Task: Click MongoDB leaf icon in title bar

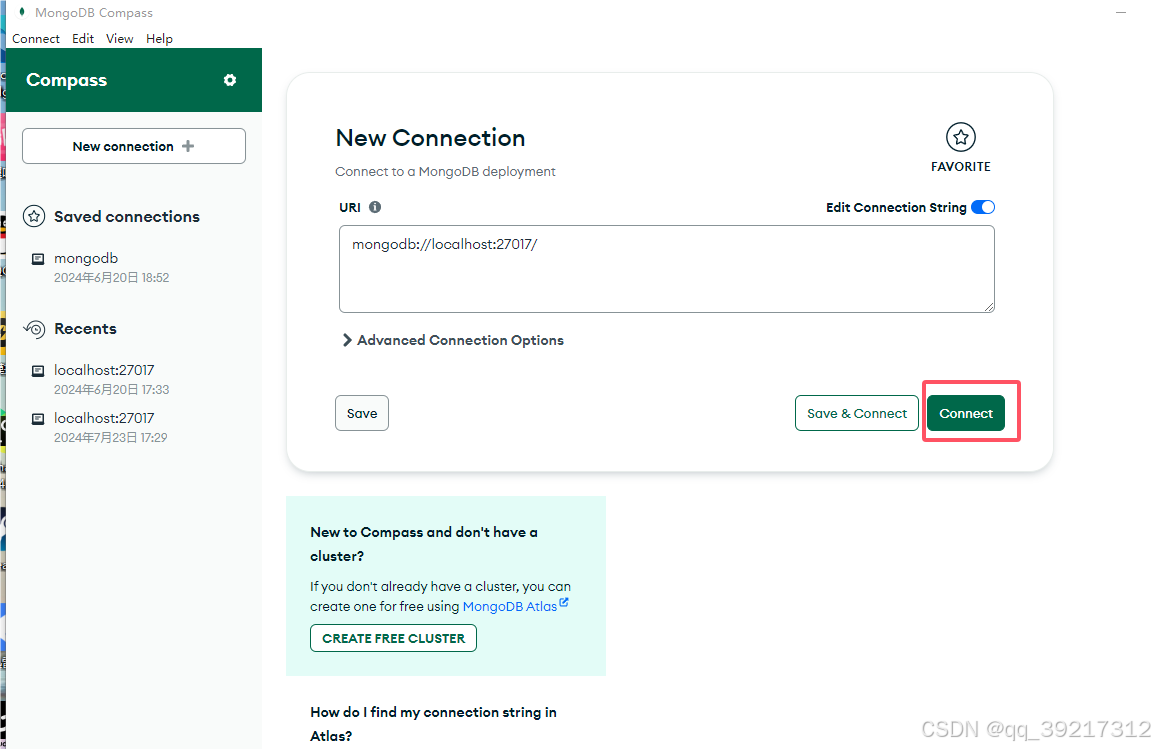Action: click(22, 12)
